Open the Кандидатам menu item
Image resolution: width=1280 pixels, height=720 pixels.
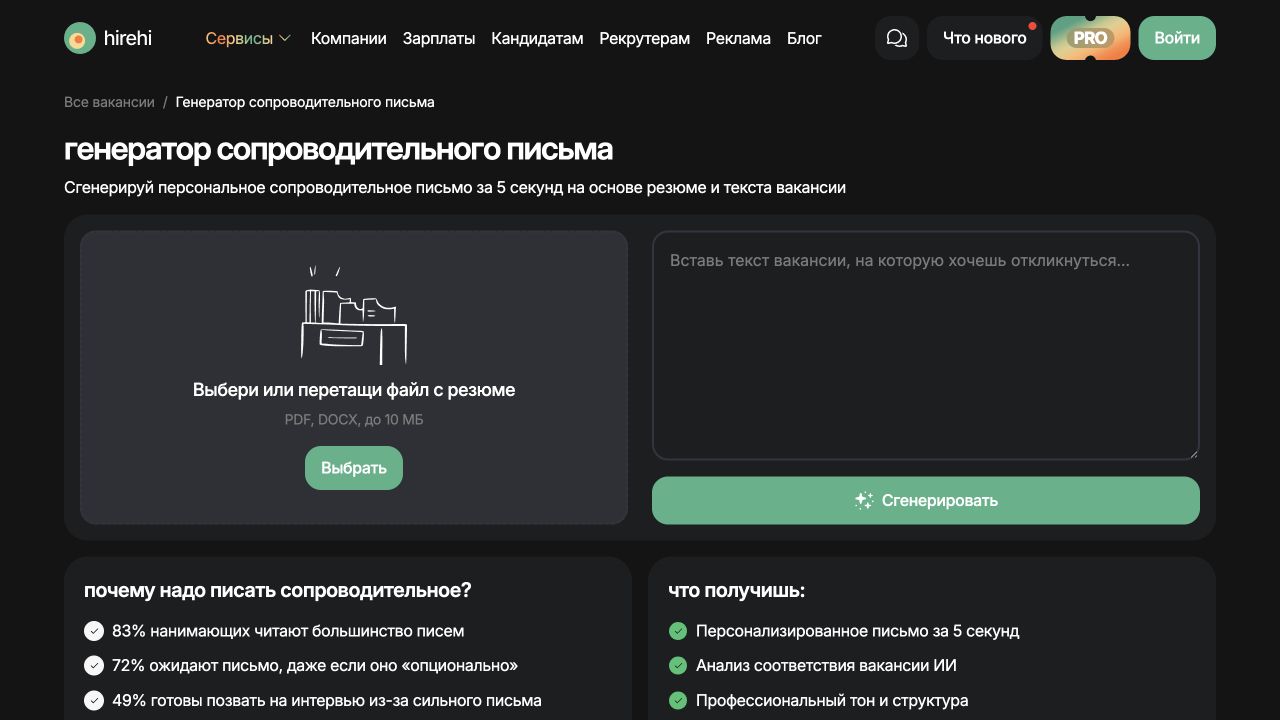pyautogui.click(x=537, y=38)
